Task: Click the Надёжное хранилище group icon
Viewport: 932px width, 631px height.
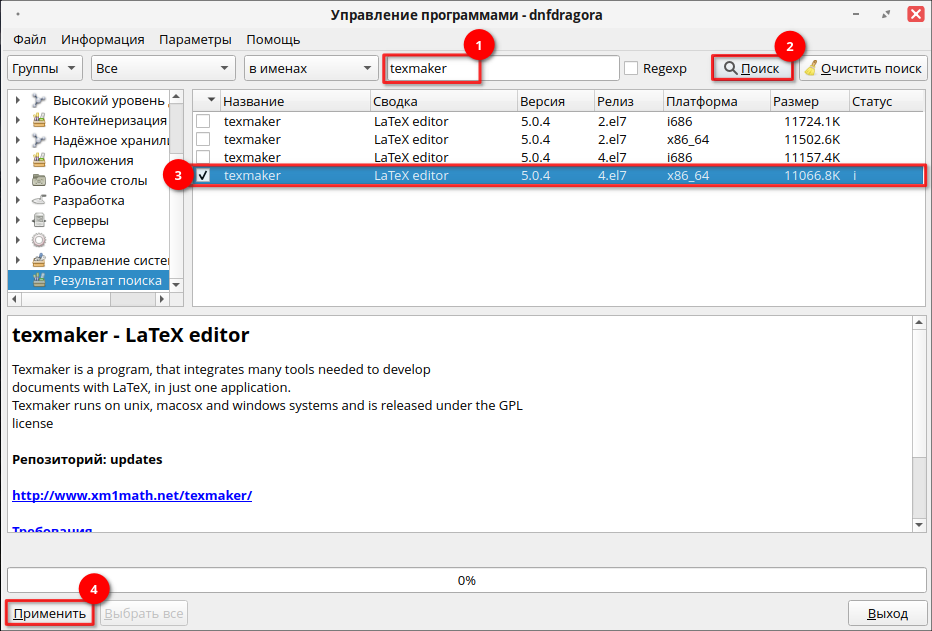Action: pos(39,141)
